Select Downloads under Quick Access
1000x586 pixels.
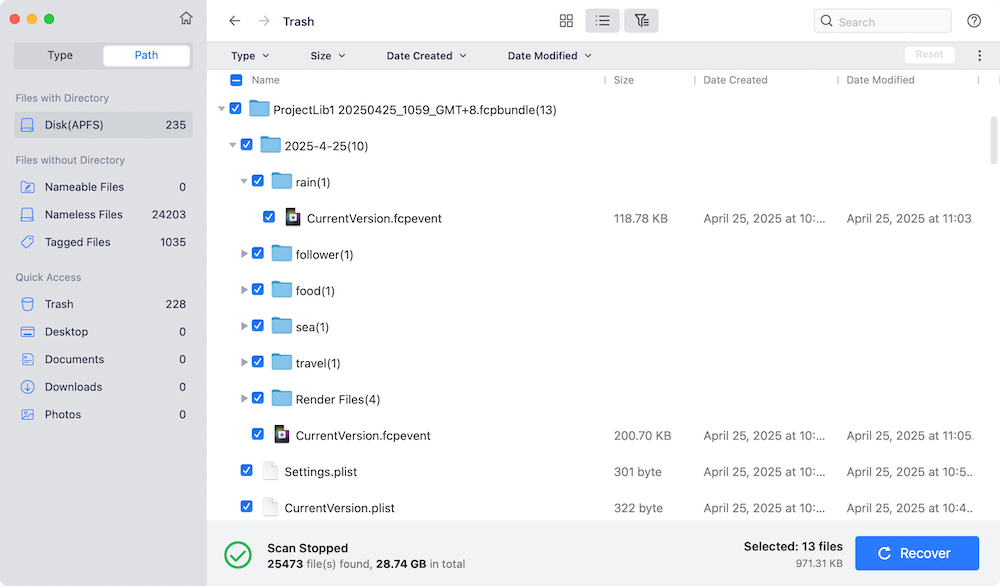tap(73, 386)
